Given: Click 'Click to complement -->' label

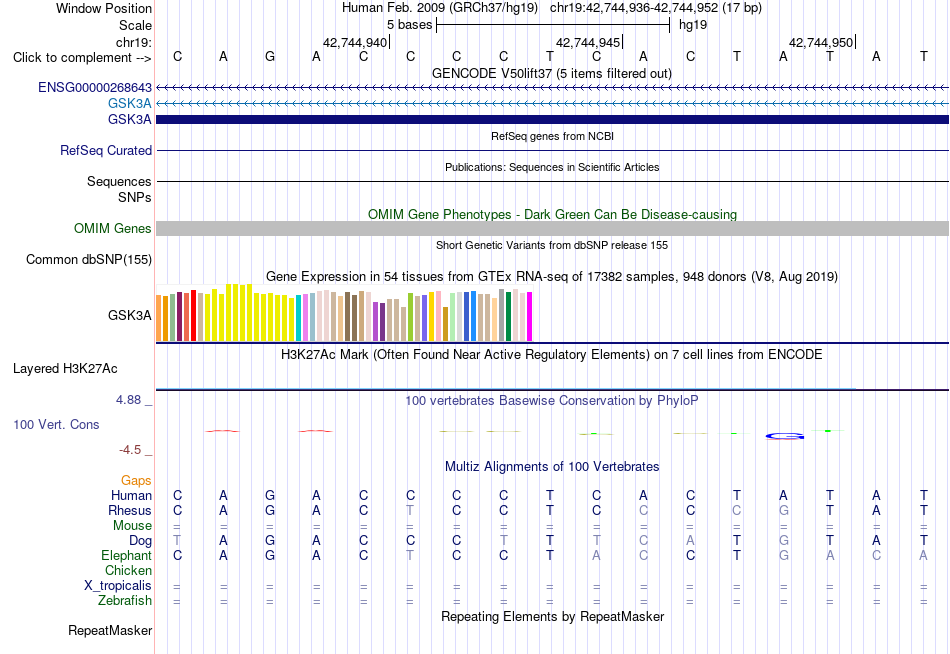Looking at the screenshot, I should (82, 58).
